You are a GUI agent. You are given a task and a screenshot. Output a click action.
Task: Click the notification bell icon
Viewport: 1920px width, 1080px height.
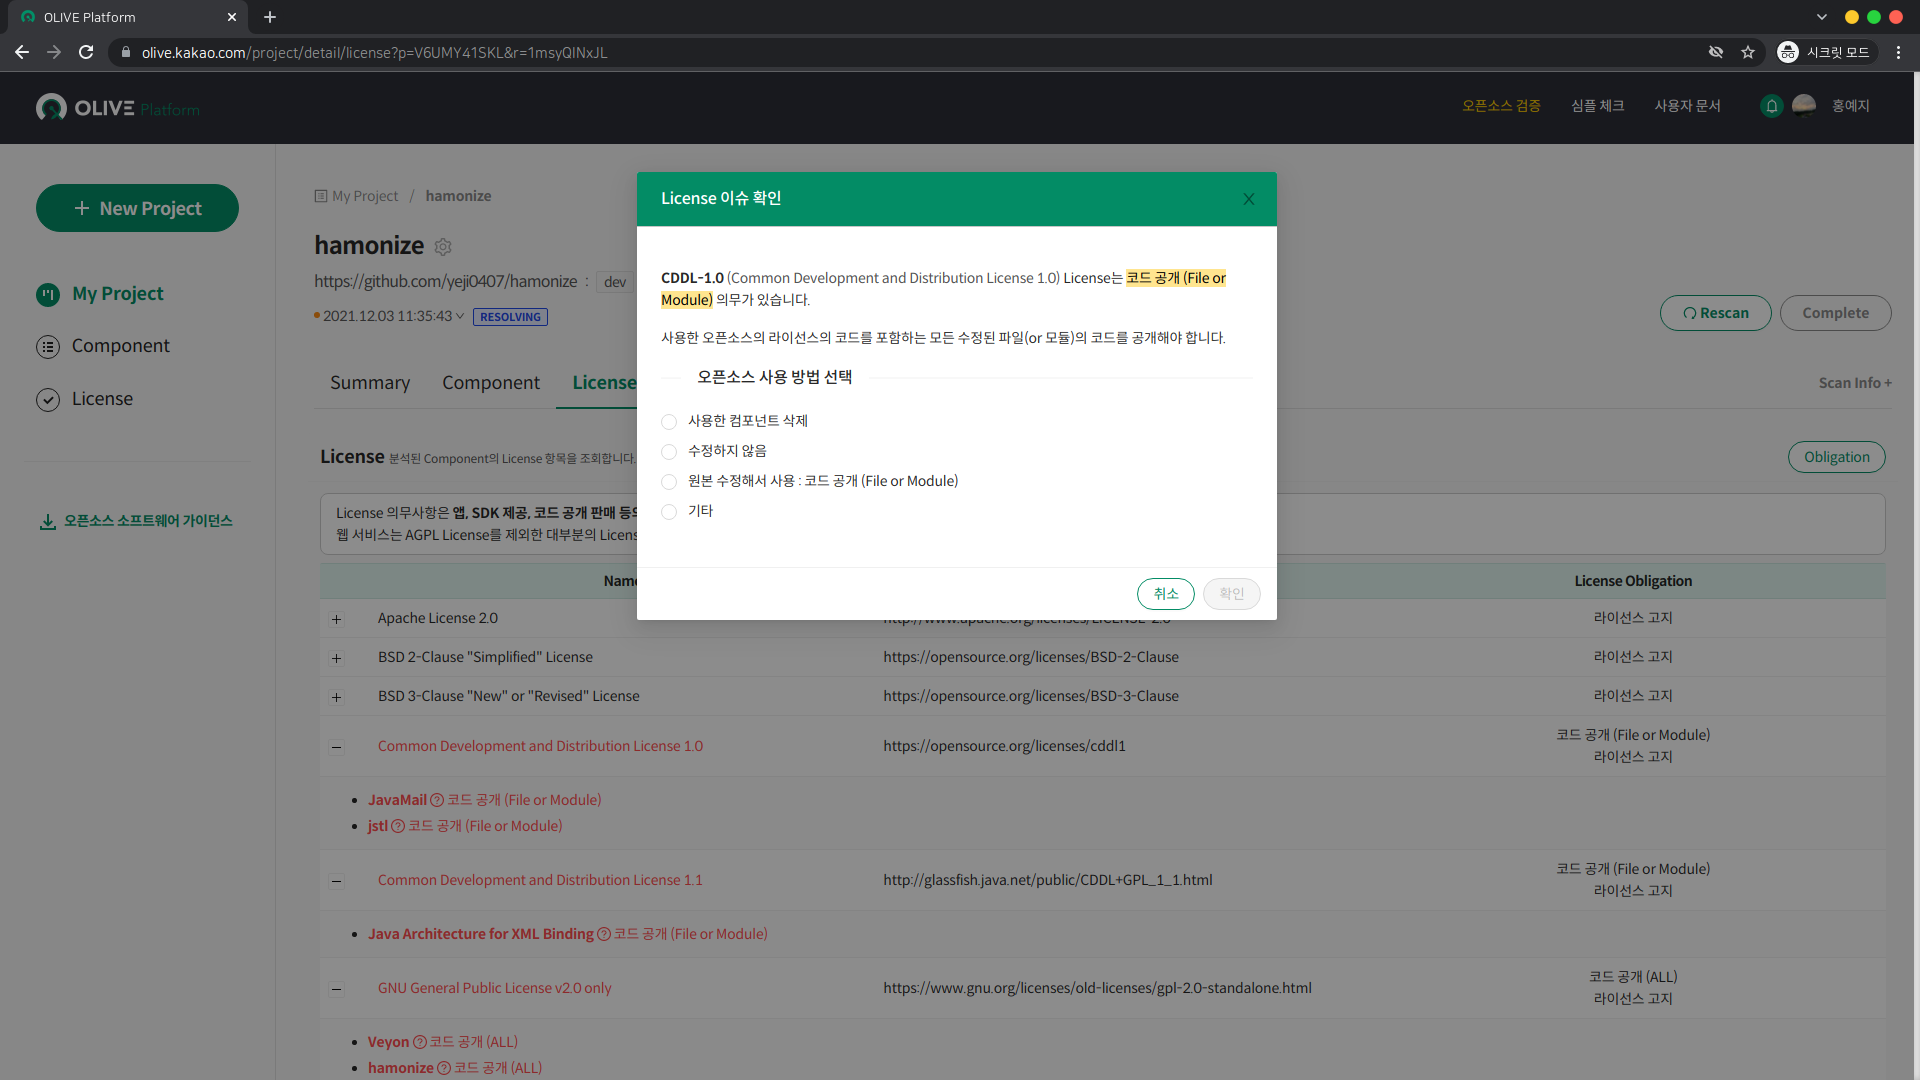(1771, 106)
